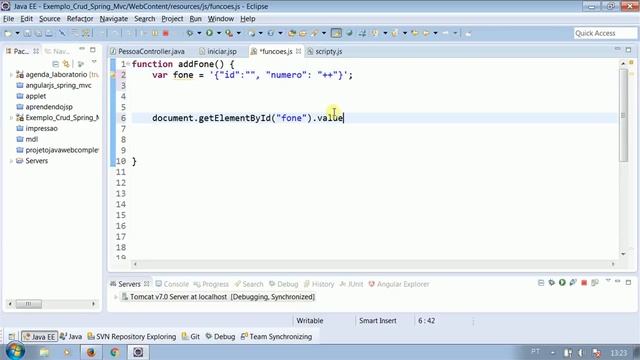Switch to the JUnit view tab

[x=351, y=284]
